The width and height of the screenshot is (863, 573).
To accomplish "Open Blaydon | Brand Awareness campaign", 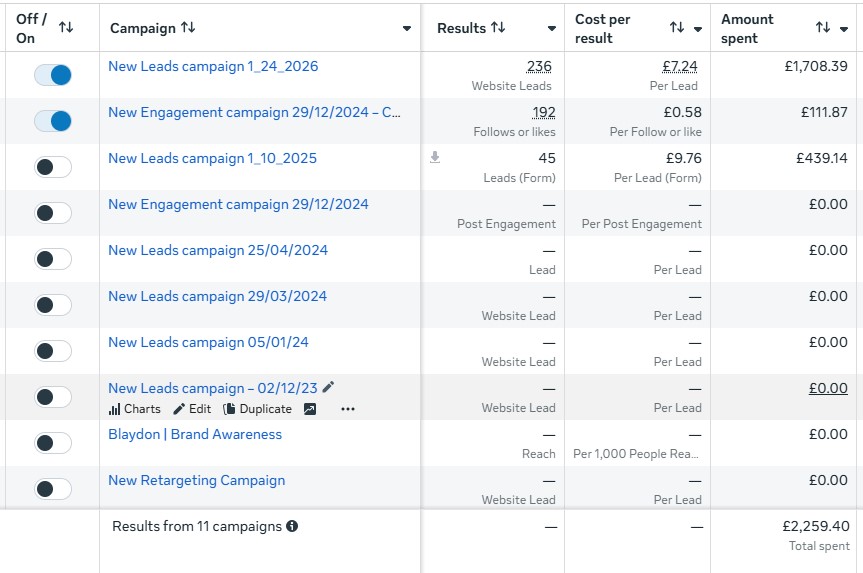I will (x=195, y=434).
